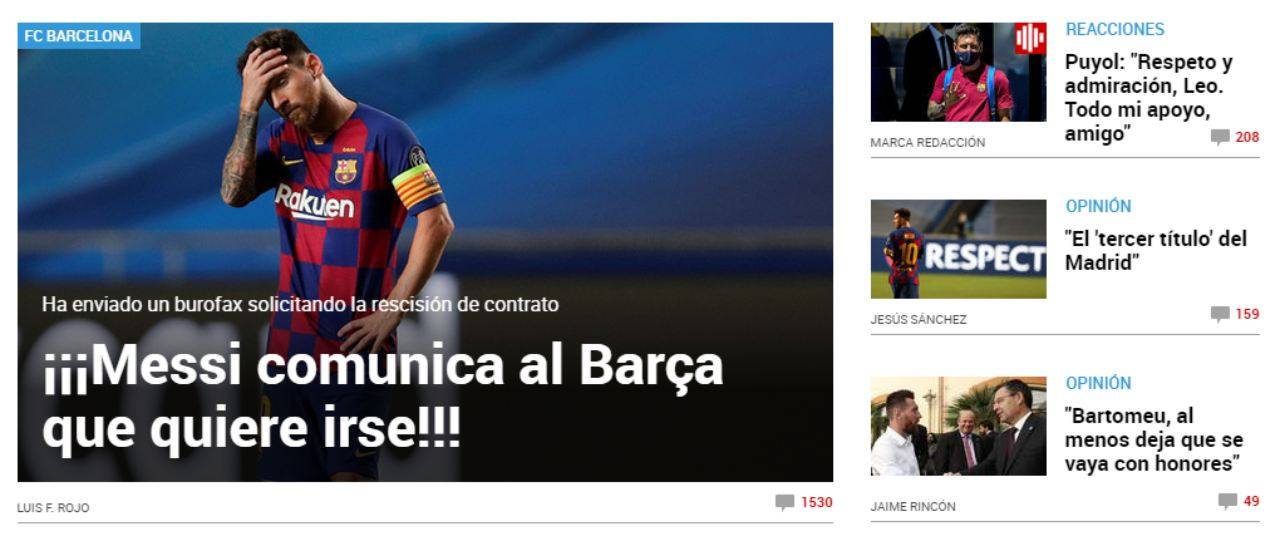1280x536 pixels.
Task: Open the REACCIONES category label
Action: 1115,29
